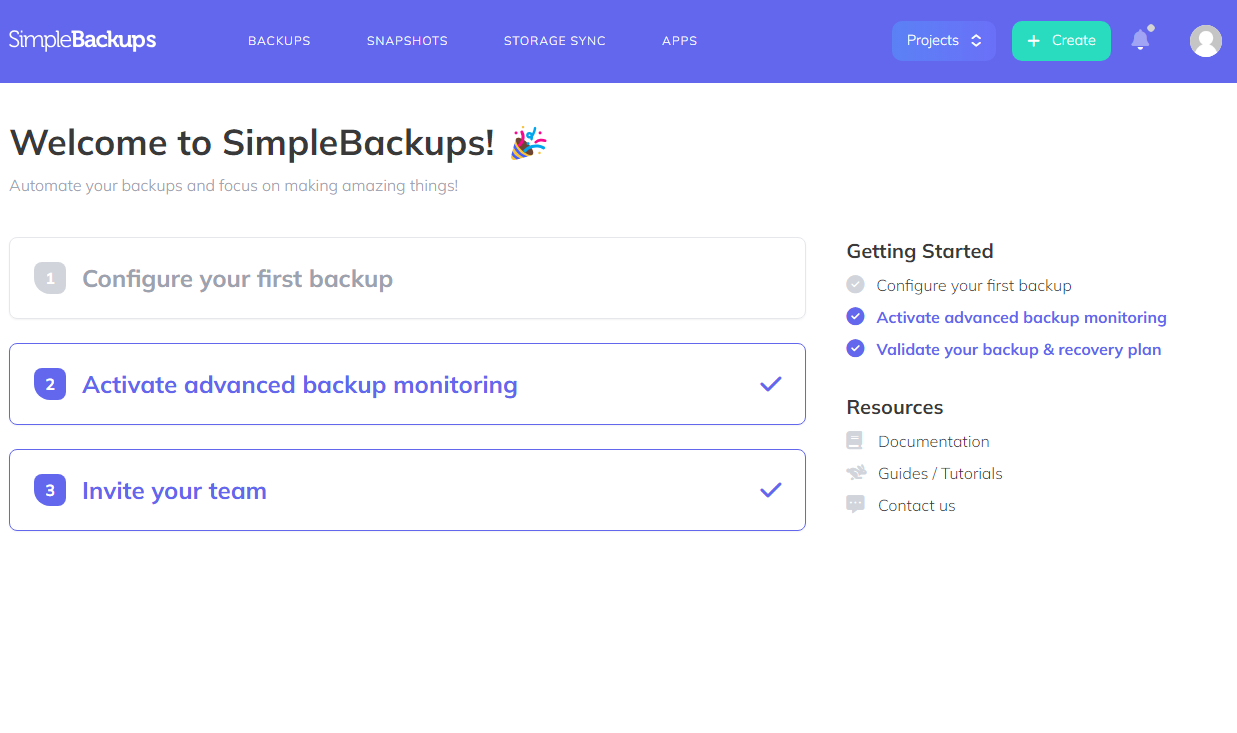Click the Contact us chat bubble icon
The height and width of the screenshot is (733, 1237).
point(855,505)
